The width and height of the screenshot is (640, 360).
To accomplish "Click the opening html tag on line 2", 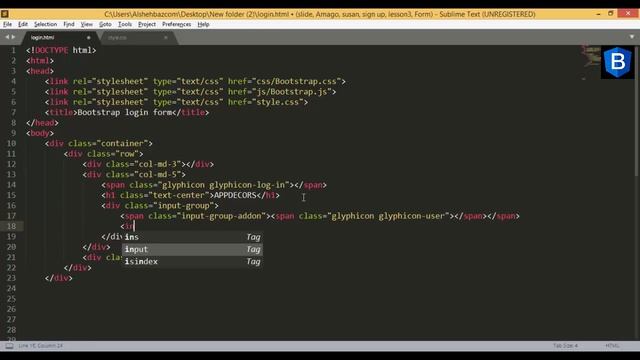I will pyautogui.click(x=40, y=61).
